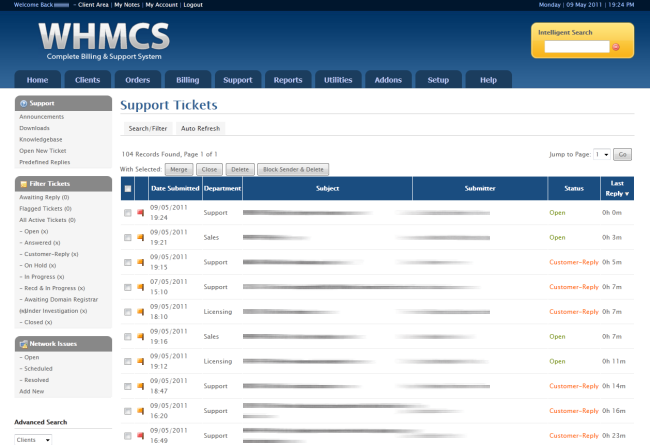Open the My Account link
Image resolution: width=650 pixels, height=445 pixels.
click(161, 5)
